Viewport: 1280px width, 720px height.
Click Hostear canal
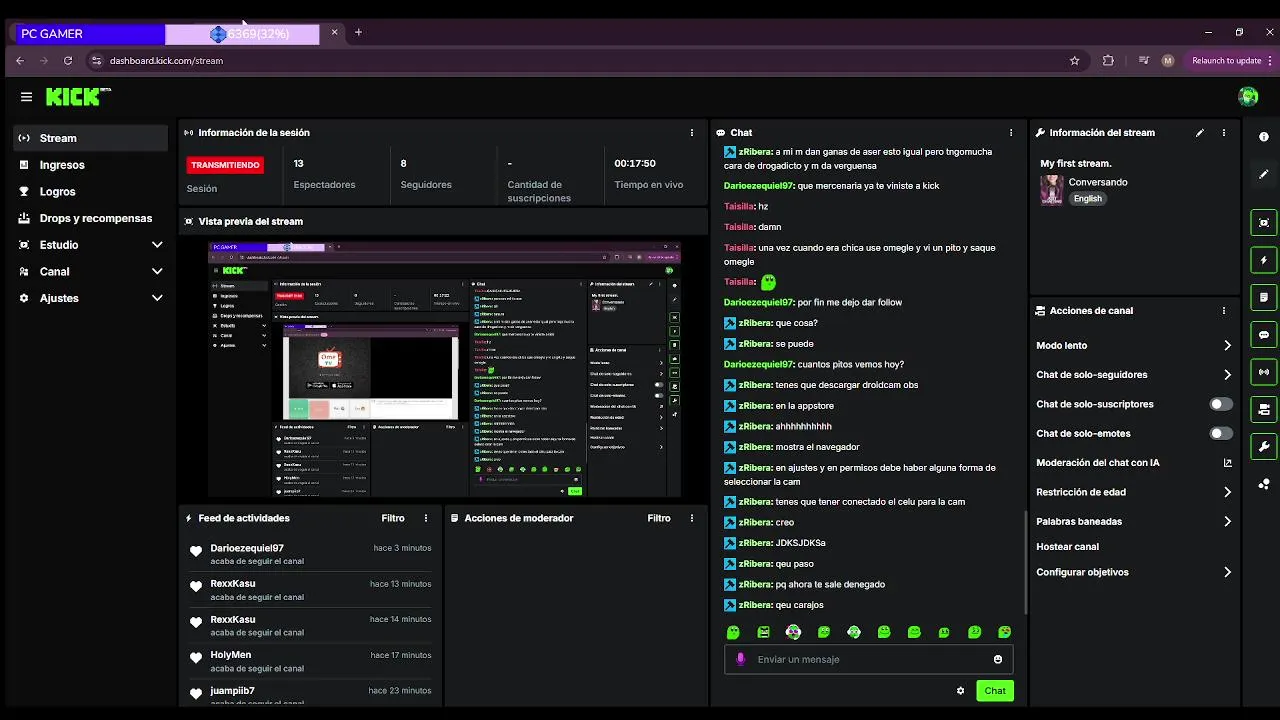tap(1068, 547)
